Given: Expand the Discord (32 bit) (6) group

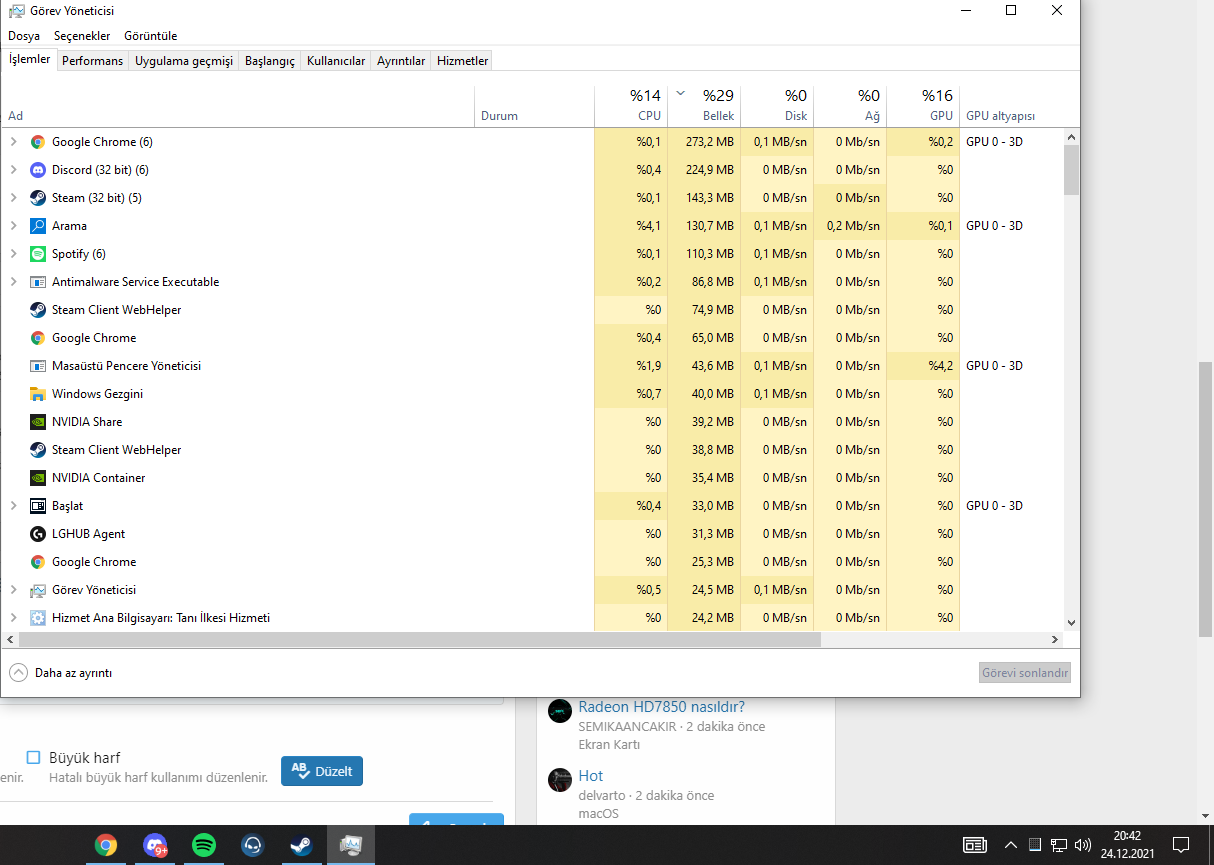Looking at the screenshot, I should (x=13, y=170).
